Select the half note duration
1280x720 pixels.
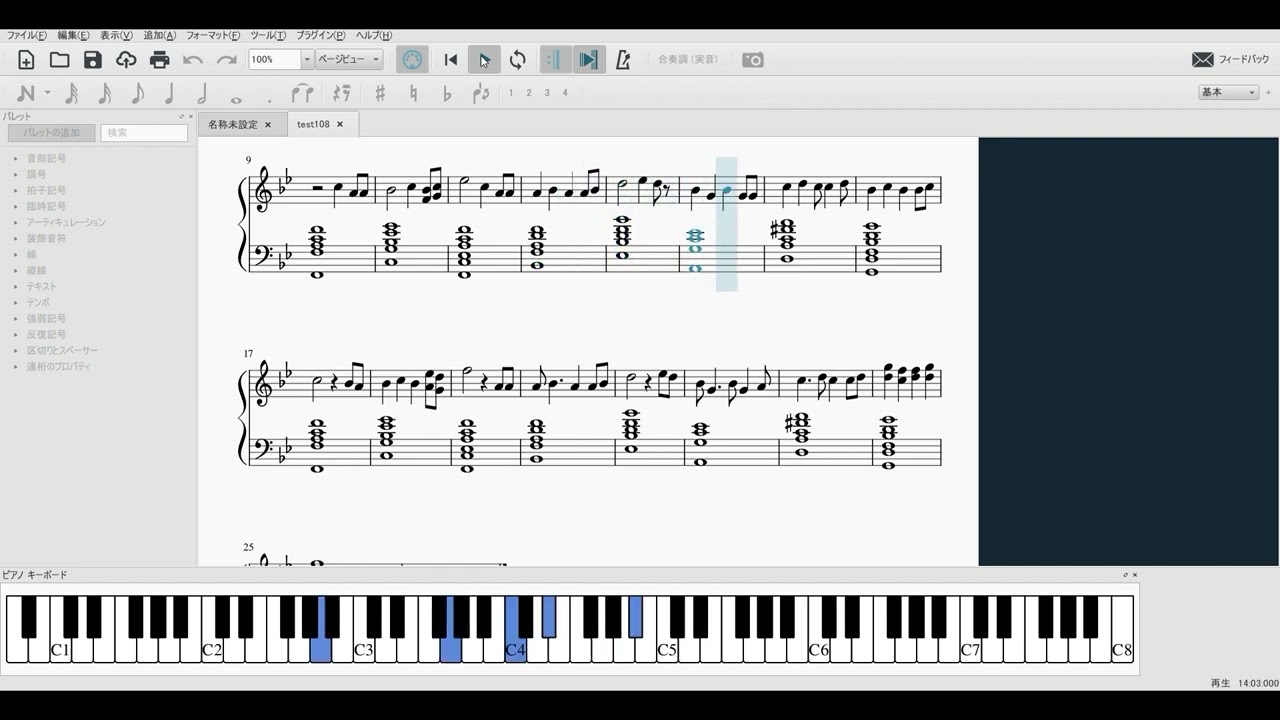coord(202,93)
